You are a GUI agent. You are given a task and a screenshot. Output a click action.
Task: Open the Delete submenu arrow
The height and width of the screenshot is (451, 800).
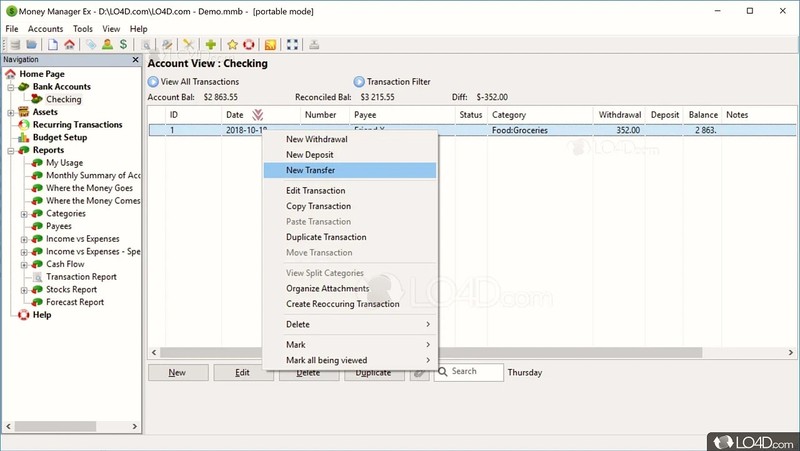[428, 324]
